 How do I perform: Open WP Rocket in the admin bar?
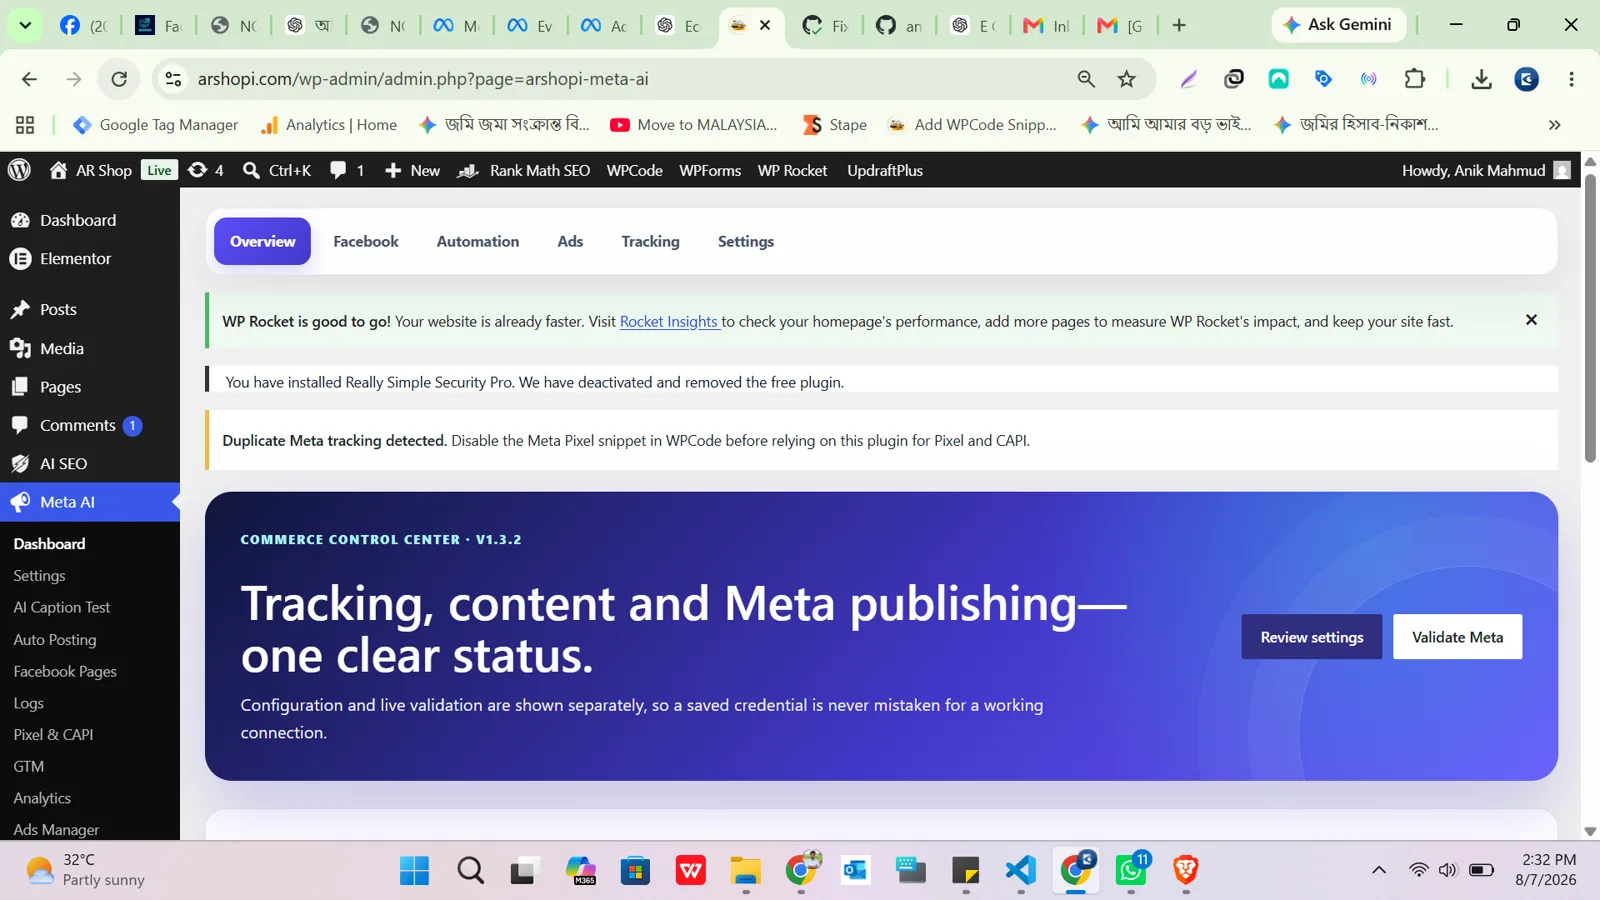tap(792, 170)
